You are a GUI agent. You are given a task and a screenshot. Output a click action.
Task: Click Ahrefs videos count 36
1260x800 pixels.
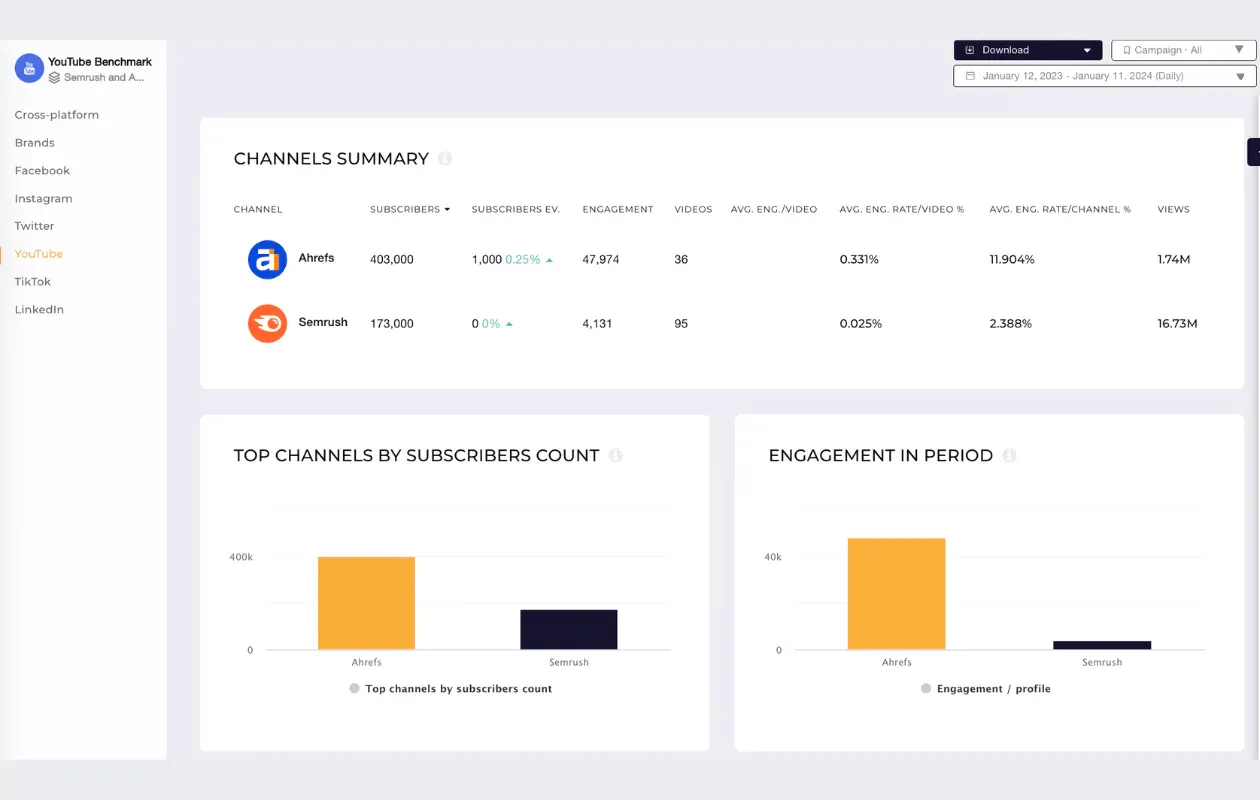[681, 260]
